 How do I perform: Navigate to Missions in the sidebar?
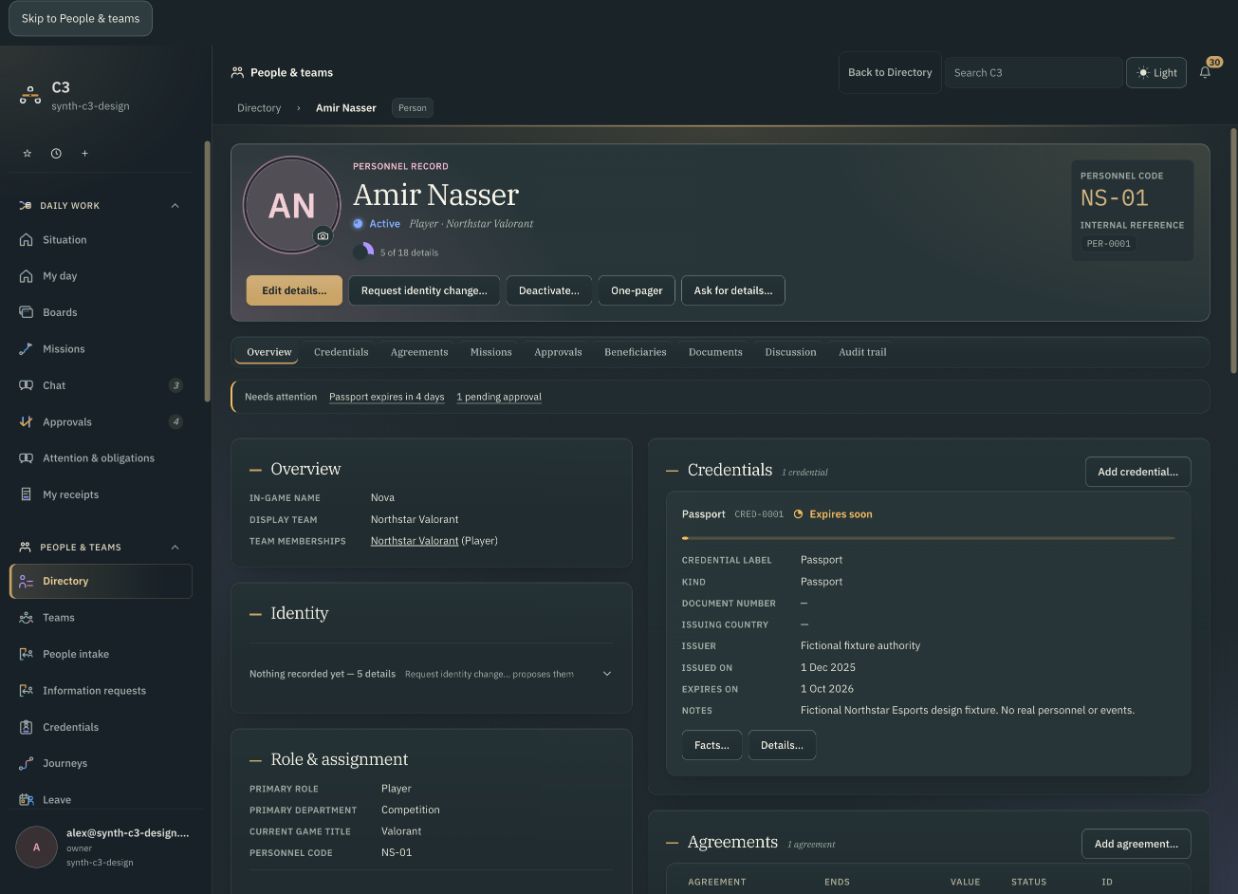point(100,349)
